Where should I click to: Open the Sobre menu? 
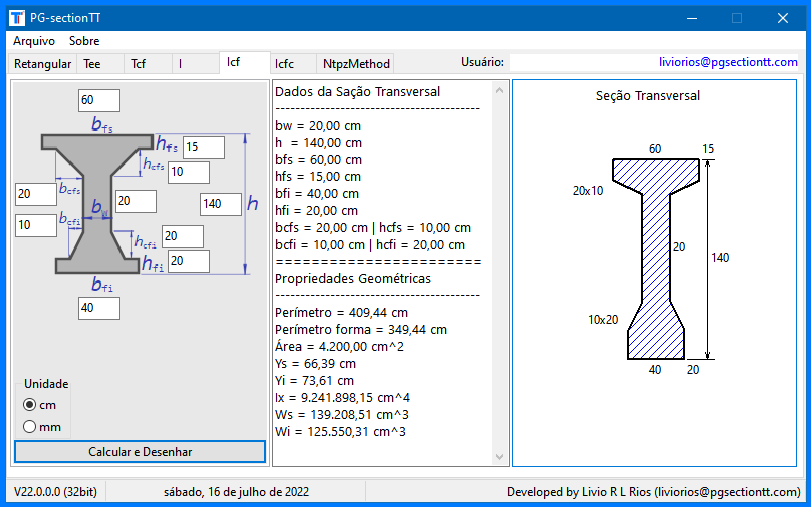(x=84, y=41)
